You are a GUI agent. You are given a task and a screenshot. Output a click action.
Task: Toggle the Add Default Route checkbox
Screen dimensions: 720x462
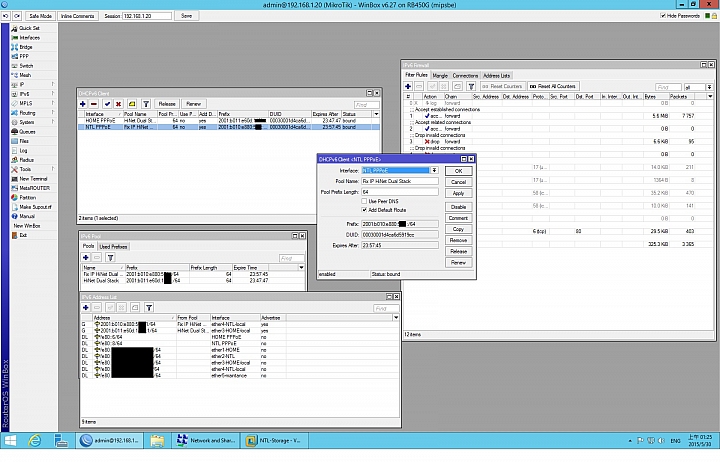pyautogui.click(x=364, y=210)
